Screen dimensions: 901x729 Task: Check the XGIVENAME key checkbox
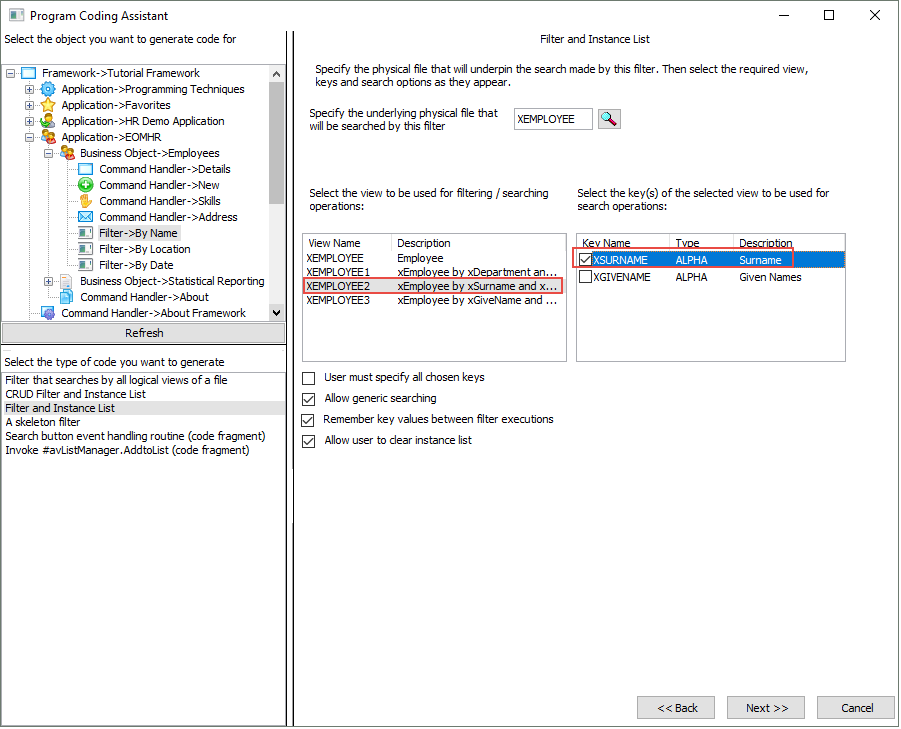point(586,277)
